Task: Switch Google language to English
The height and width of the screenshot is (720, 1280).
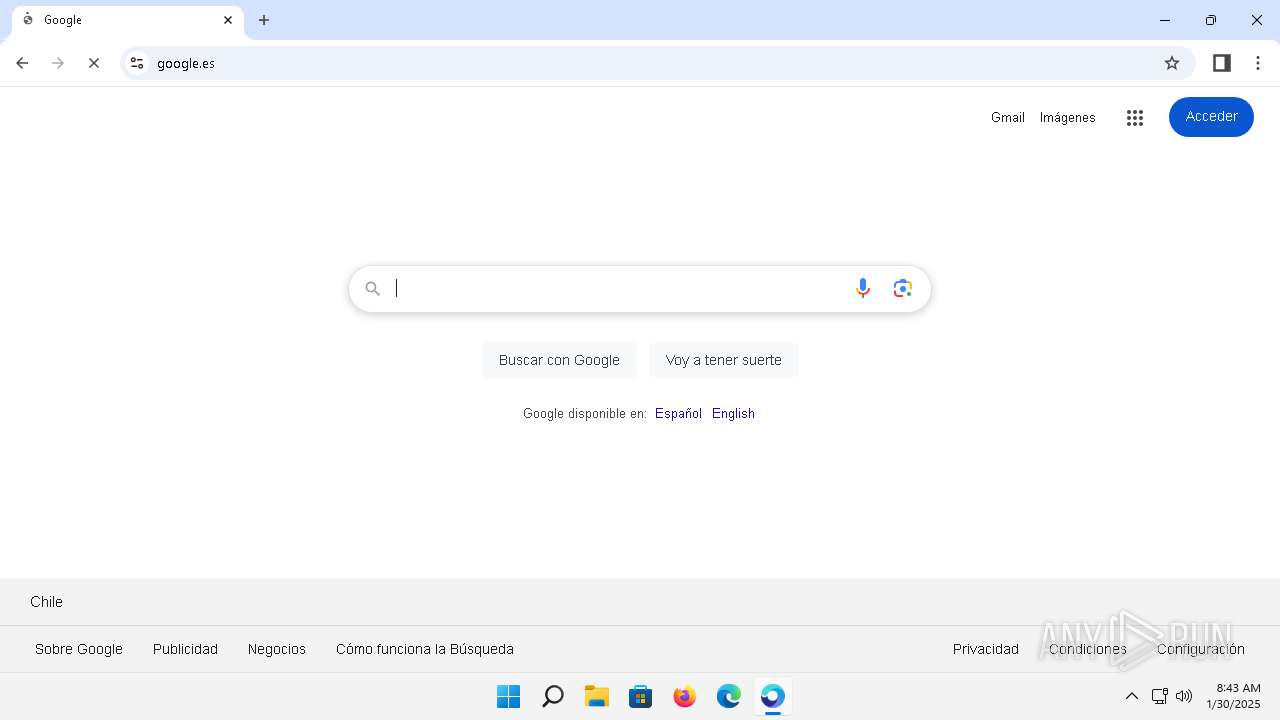Action: (x=733, y=413)
